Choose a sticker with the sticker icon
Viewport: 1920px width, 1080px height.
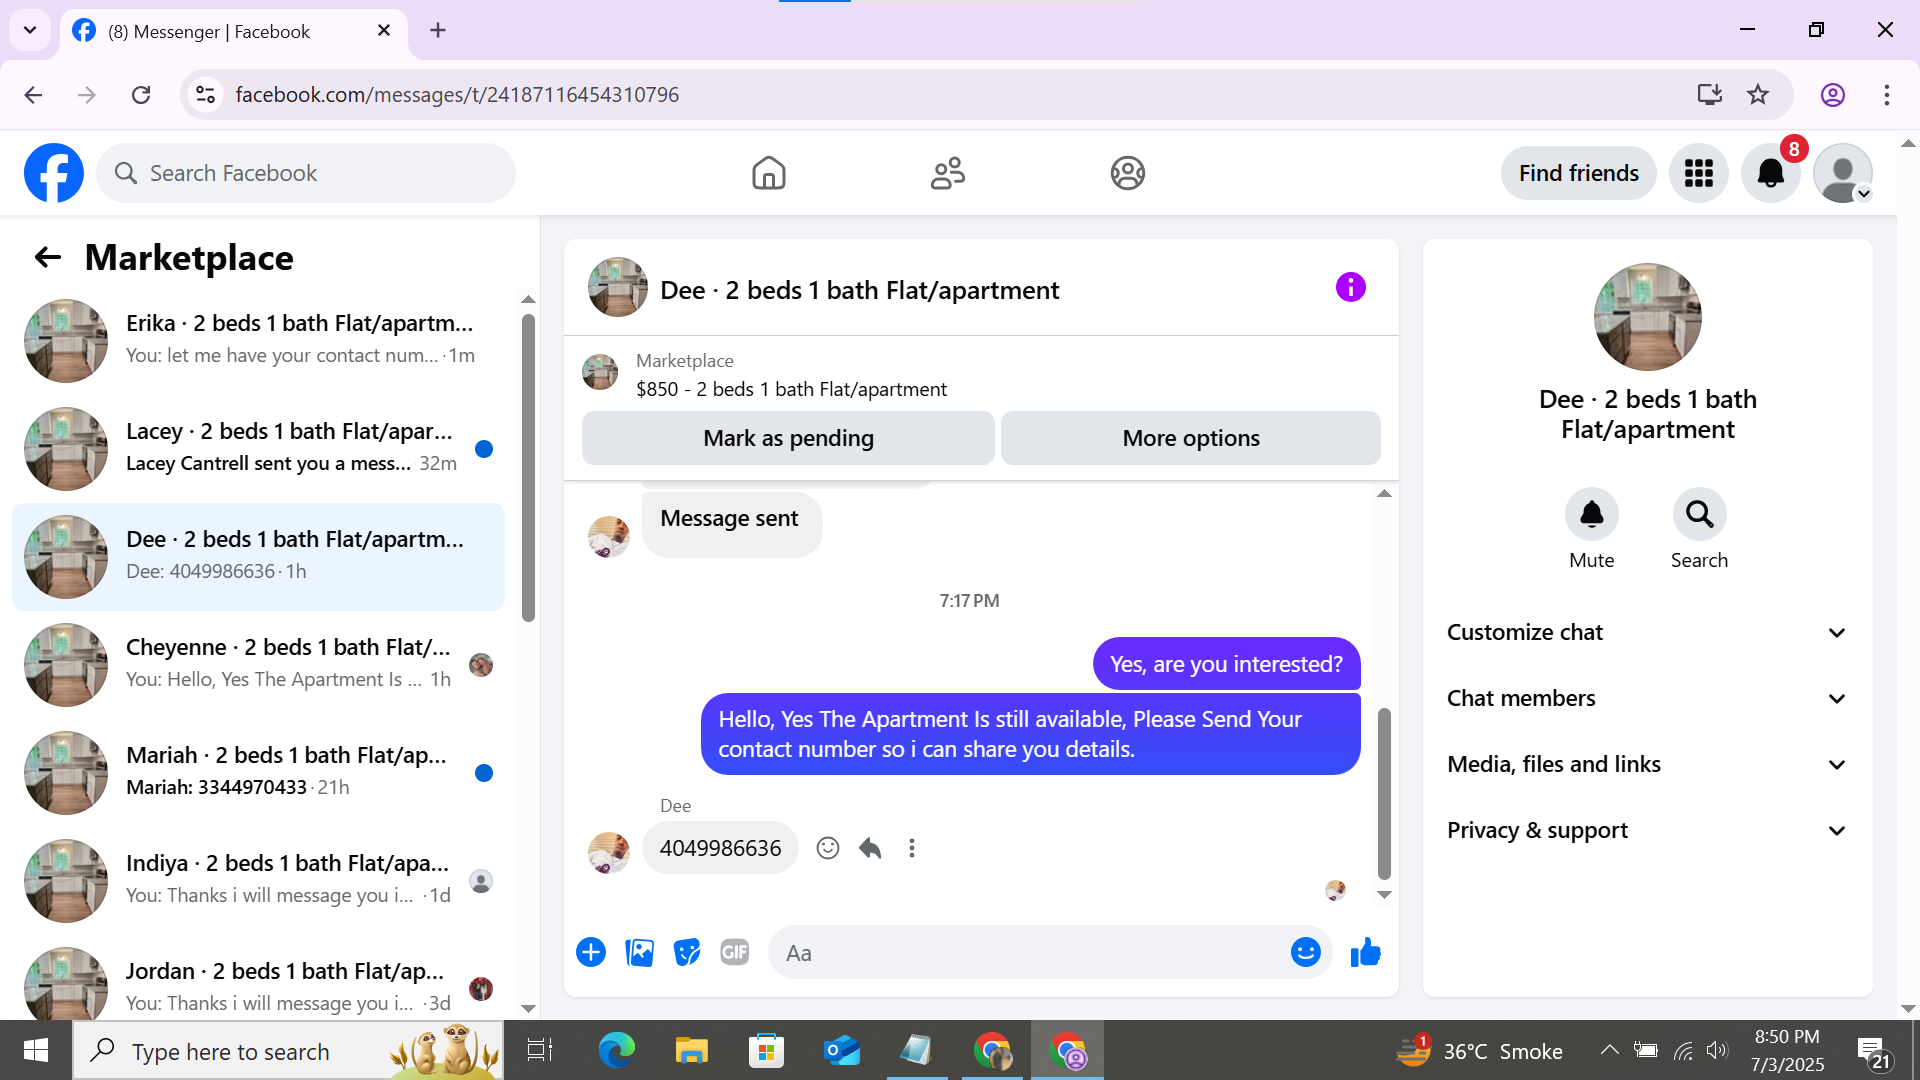687,952
